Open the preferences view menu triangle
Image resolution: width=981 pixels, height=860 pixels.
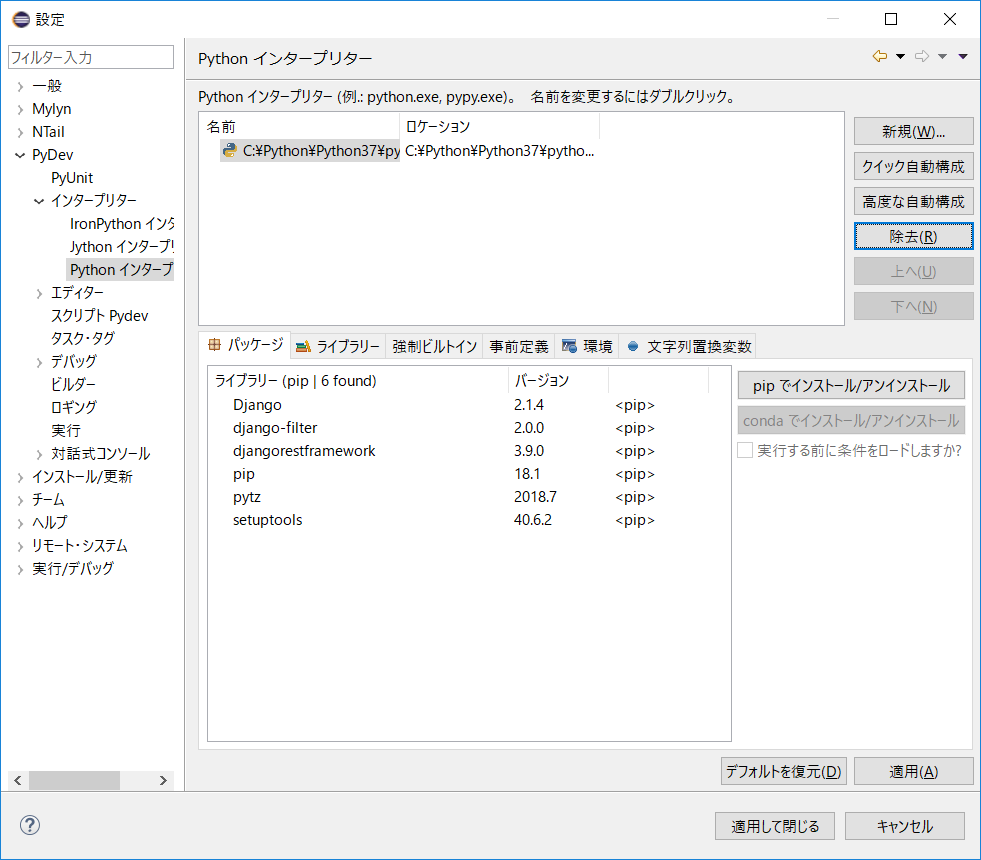point(963,57)
